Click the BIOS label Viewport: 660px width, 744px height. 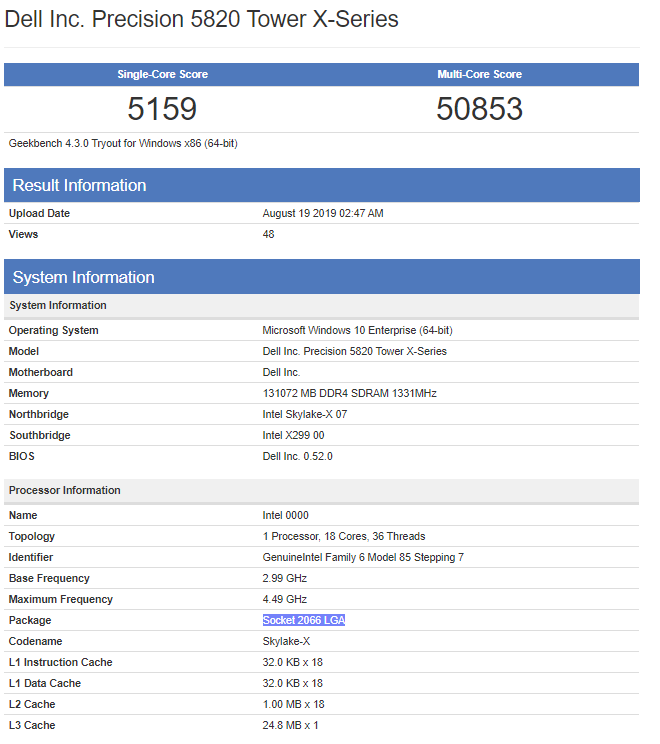coord(22,456)
